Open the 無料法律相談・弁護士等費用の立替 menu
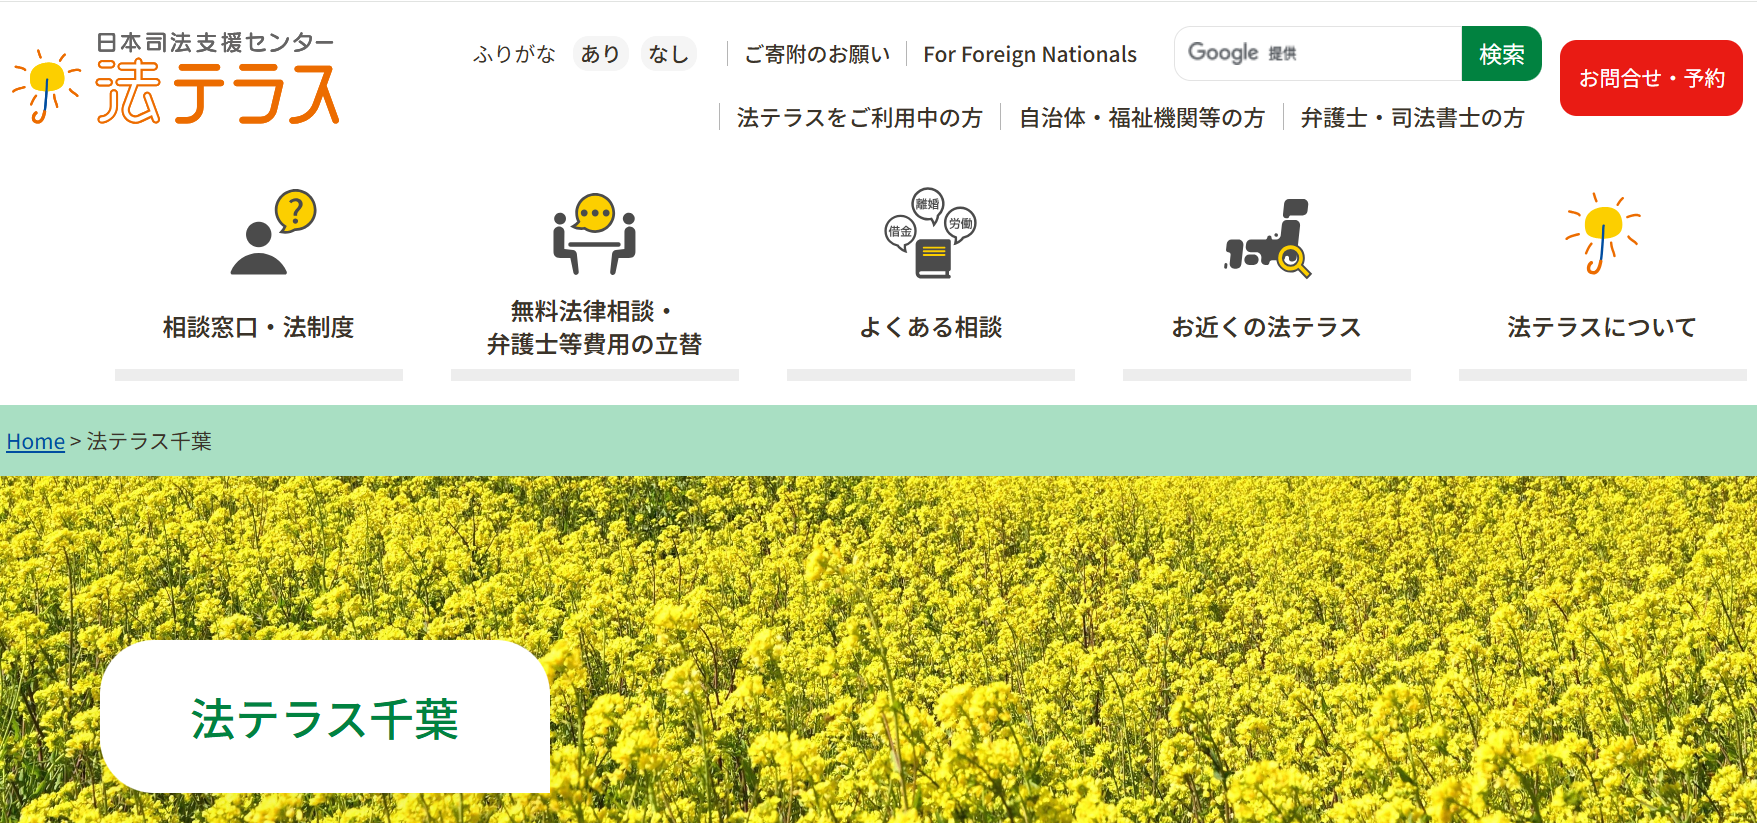This screenshot has height=823, width=1757. pyautogui.click(x=594, y=327)
